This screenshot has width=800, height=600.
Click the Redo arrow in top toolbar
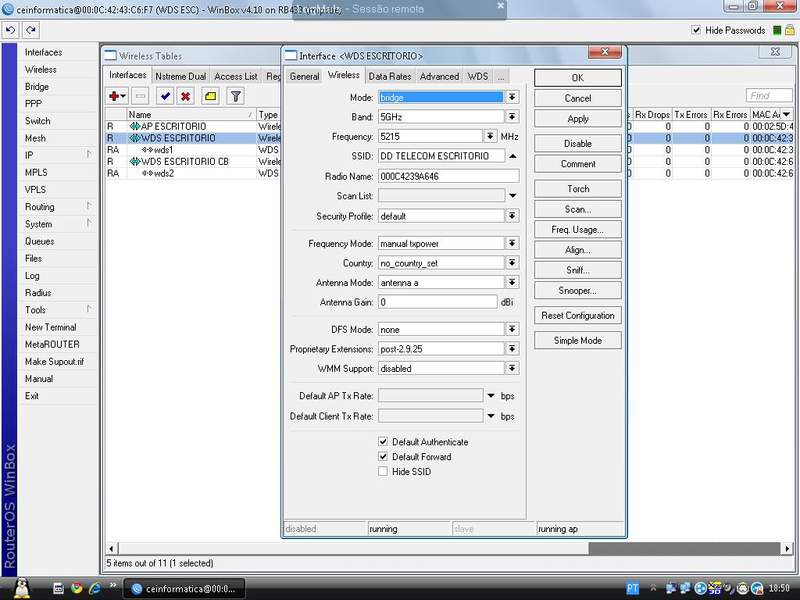tap(31, 31)
